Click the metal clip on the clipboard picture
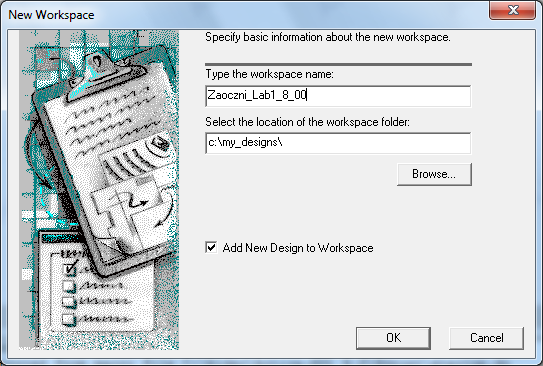The height and width of the screenshot is (366, 543). [100, 71]
